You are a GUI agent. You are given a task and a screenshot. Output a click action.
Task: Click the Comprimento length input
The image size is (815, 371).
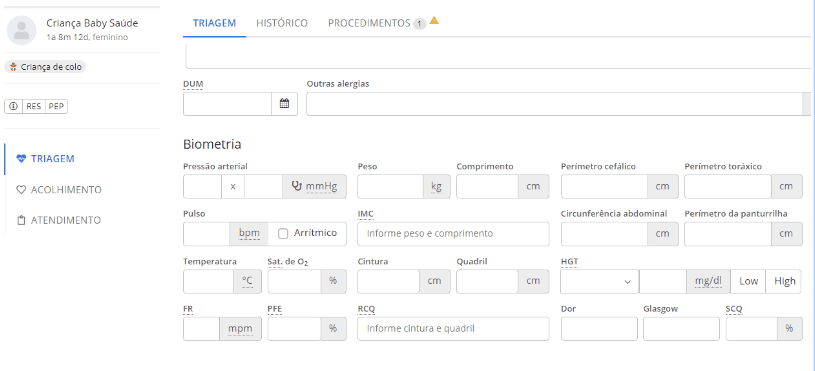coord(487,187)
